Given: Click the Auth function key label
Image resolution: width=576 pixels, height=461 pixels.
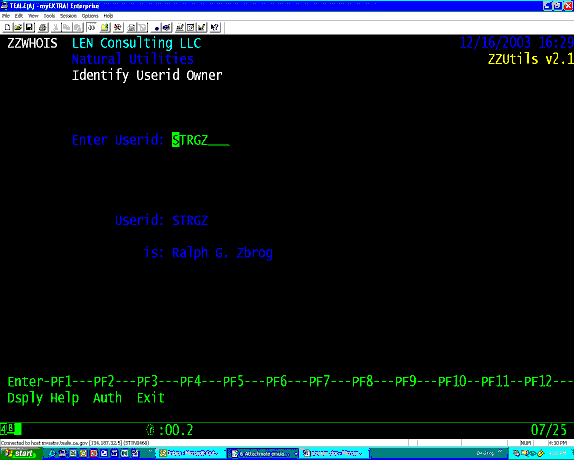Looking at the screenshot, I should pos(107,398).
